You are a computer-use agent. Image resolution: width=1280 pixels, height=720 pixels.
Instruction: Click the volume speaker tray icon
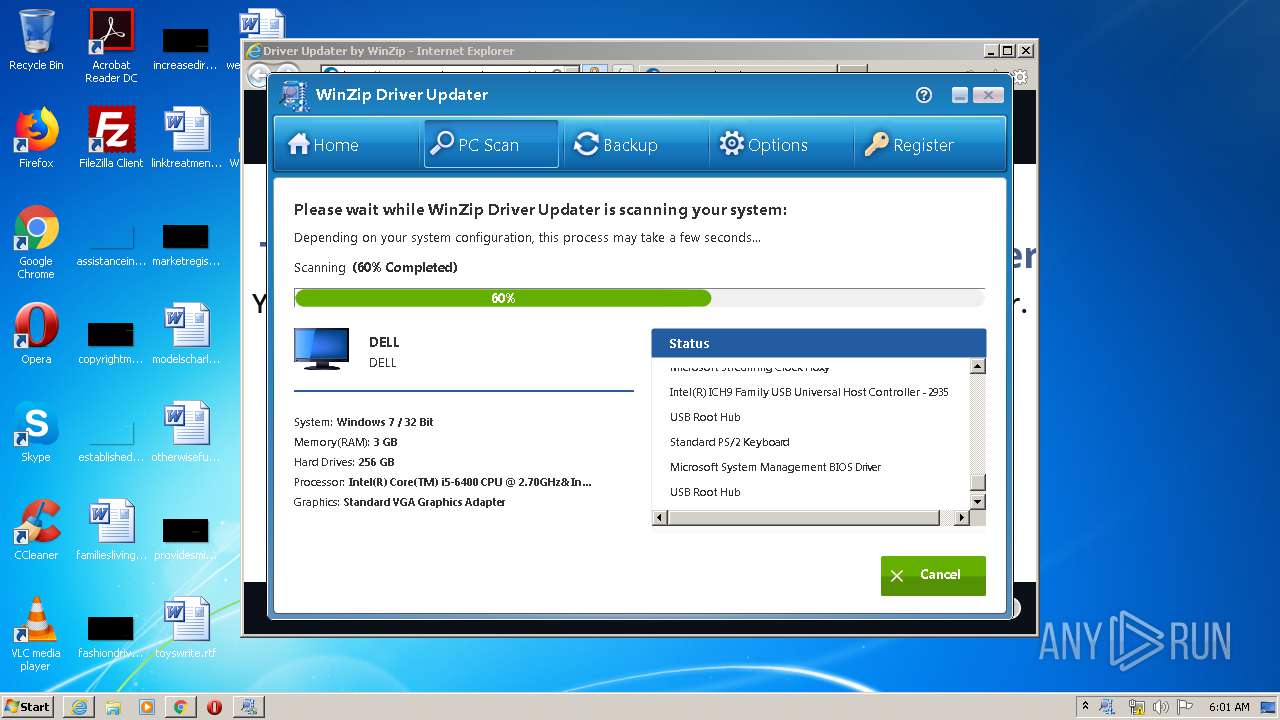pos(1161,707)
